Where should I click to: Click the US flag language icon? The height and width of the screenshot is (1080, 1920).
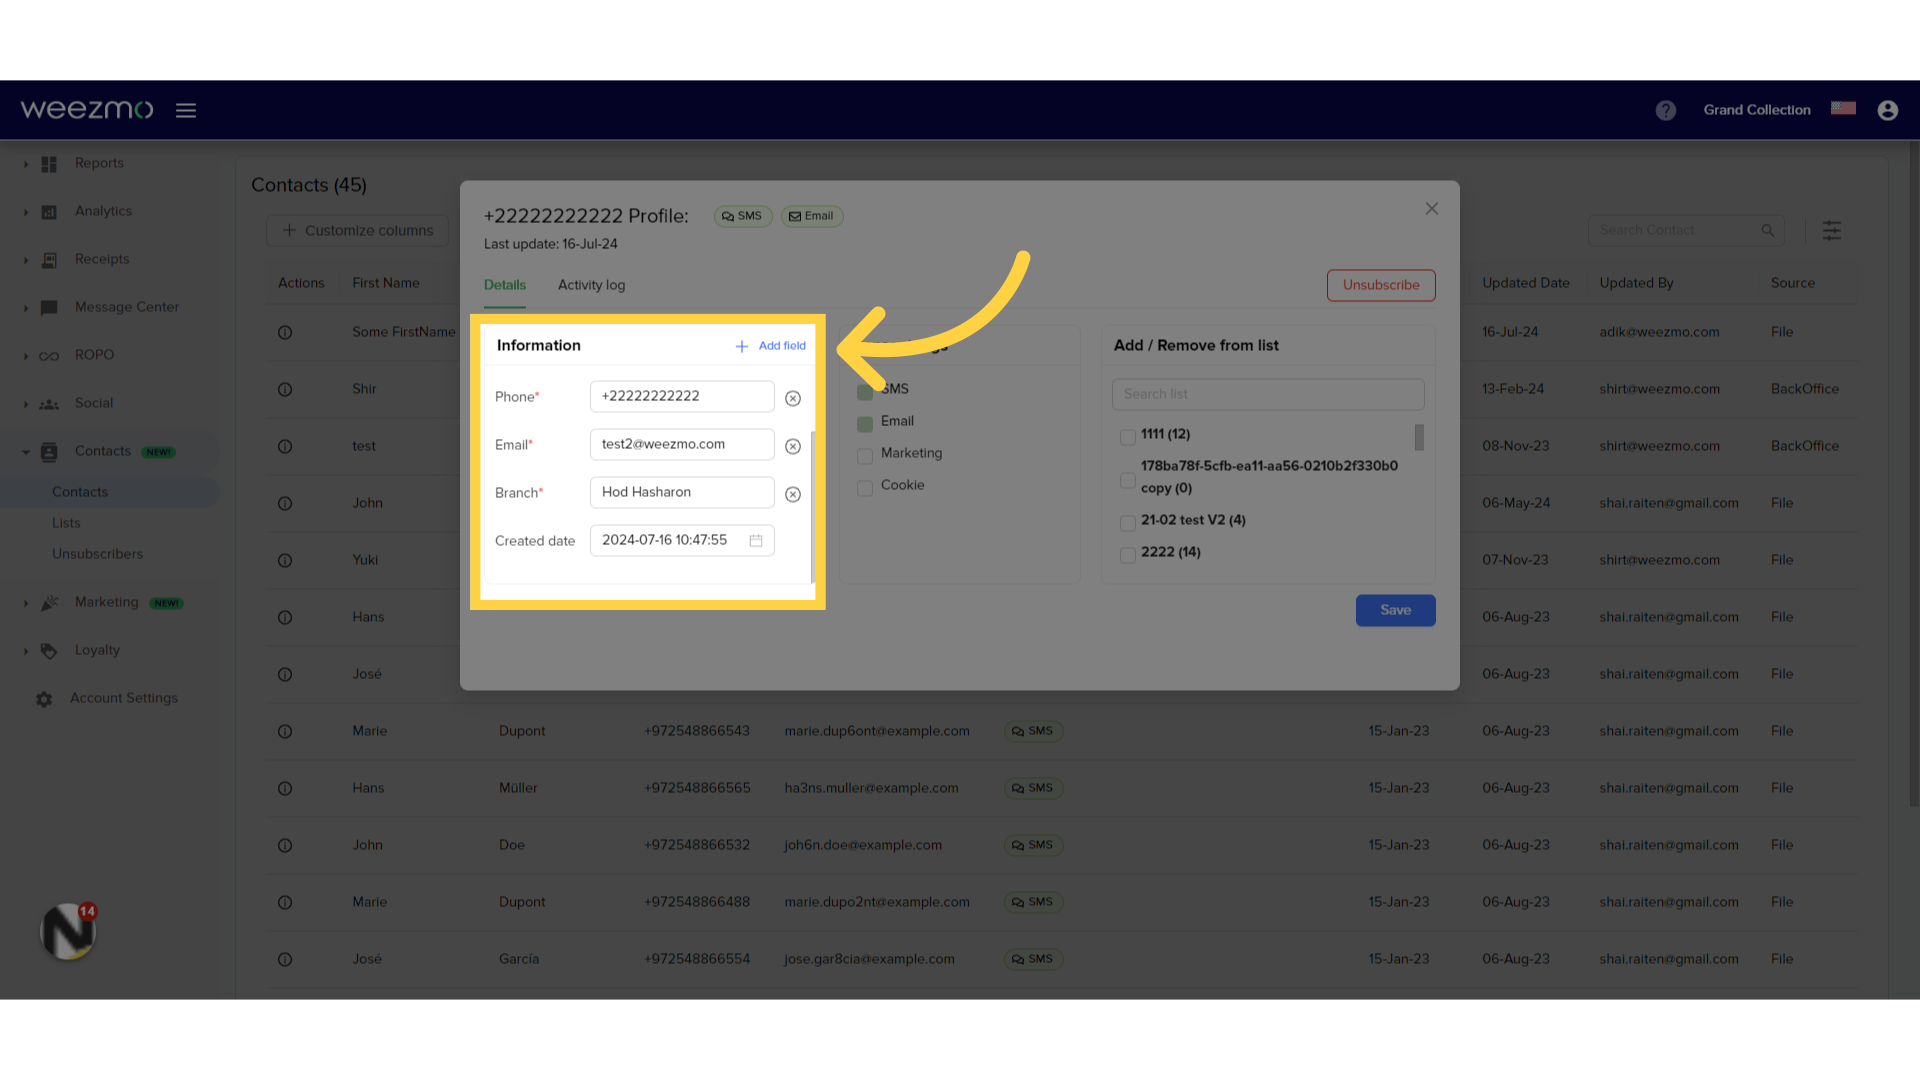pos(1843,108)
